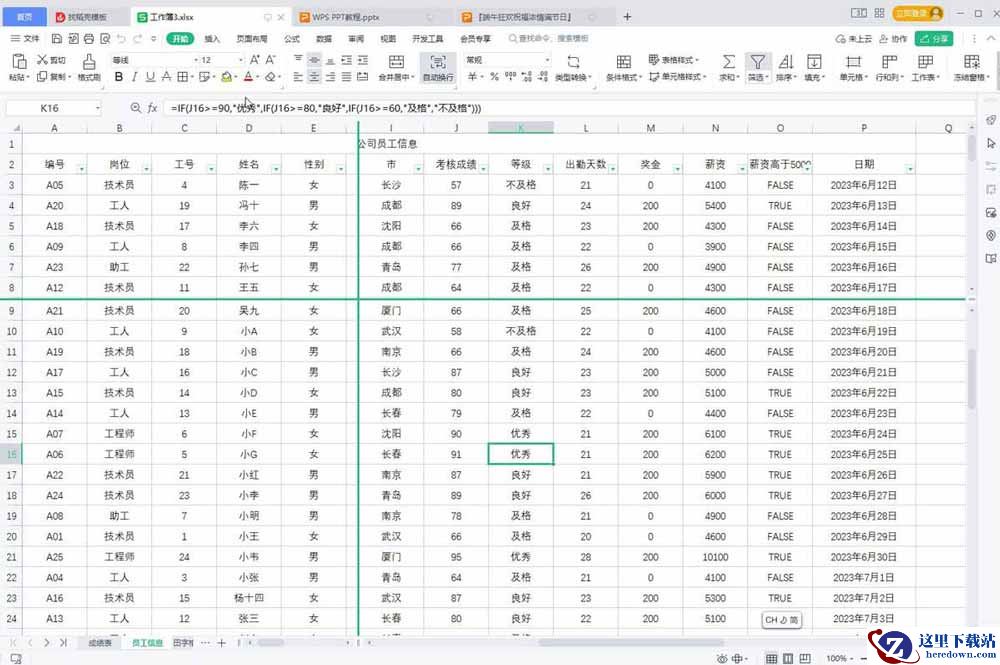
Task: Open the number format dropdown
Action: click(x=547, y=60)
